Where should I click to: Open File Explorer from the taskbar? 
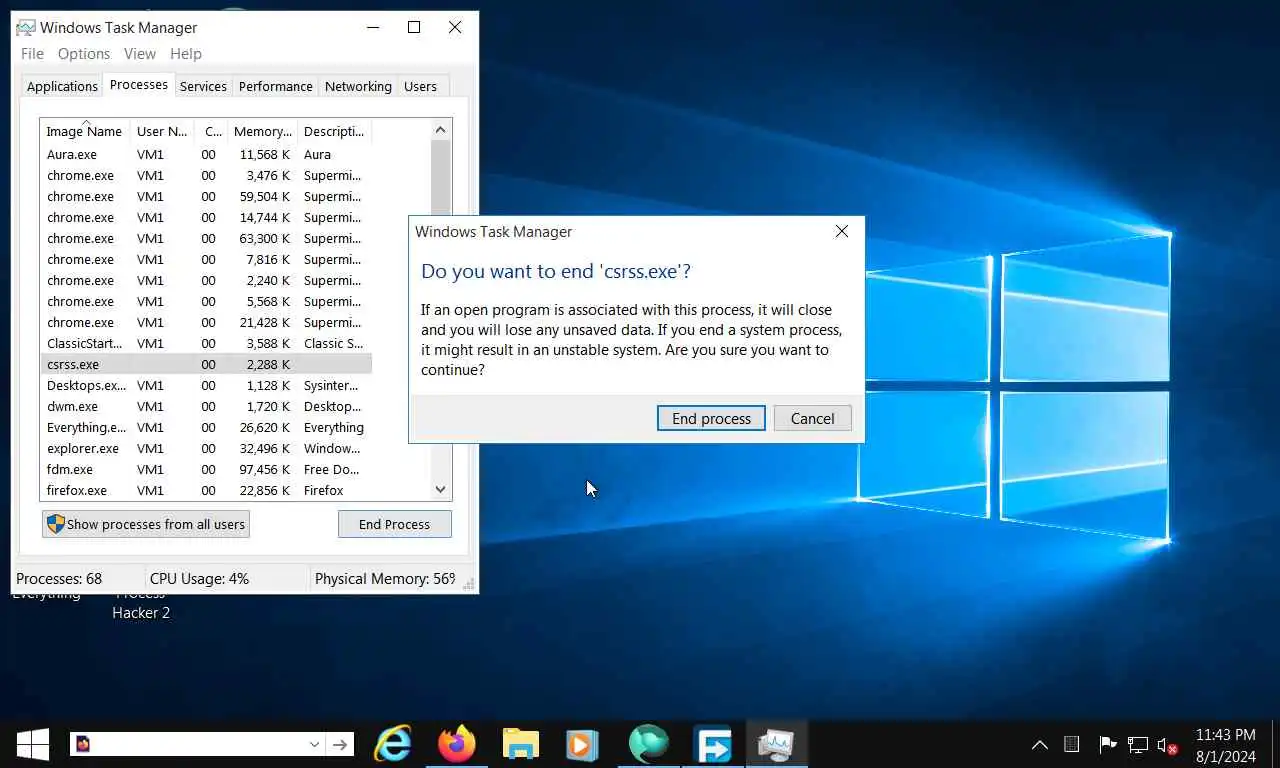click(x=521, y=744)
